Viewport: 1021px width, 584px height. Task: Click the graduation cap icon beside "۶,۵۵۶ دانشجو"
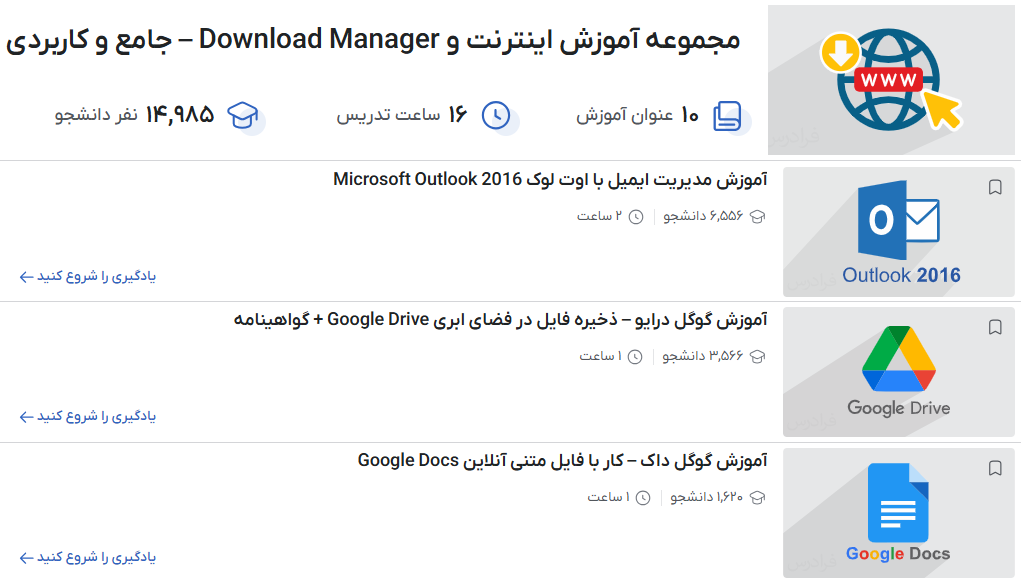[x=756, y=215]
